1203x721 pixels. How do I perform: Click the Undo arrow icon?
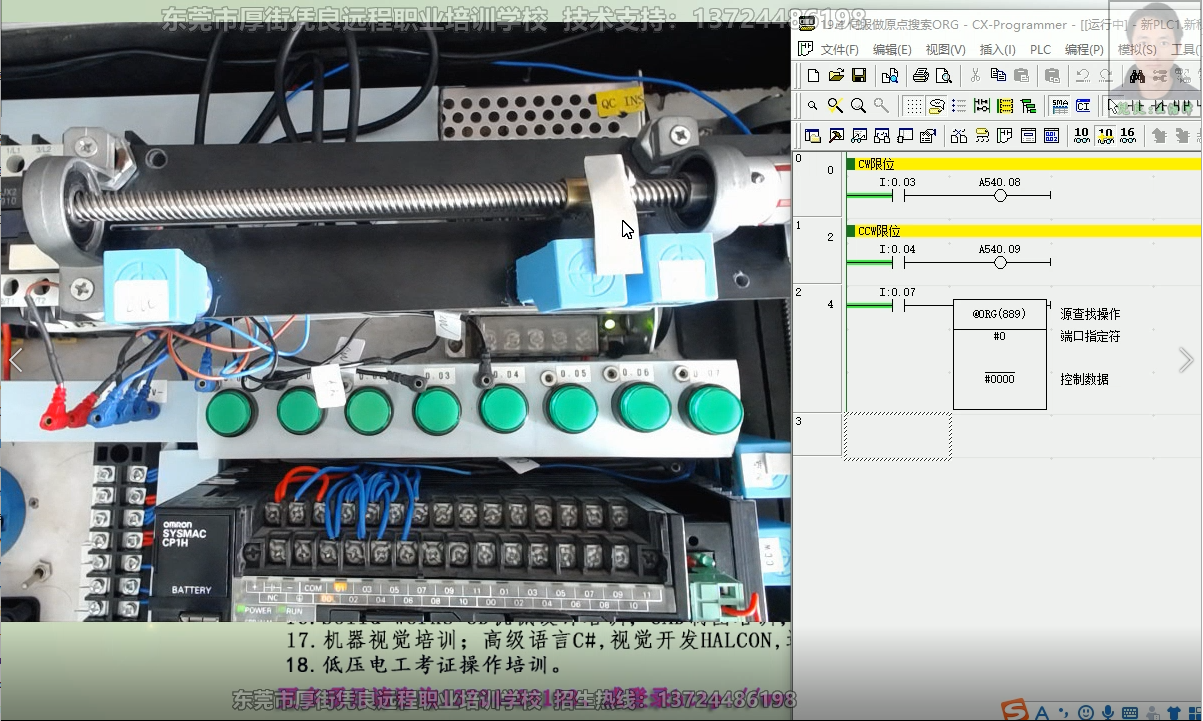pyautogui.click(x=1082, y=76)
